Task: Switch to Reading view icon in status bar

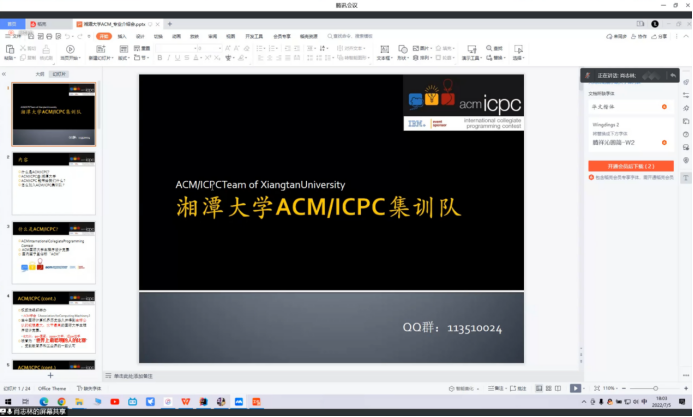Action: 558,388
